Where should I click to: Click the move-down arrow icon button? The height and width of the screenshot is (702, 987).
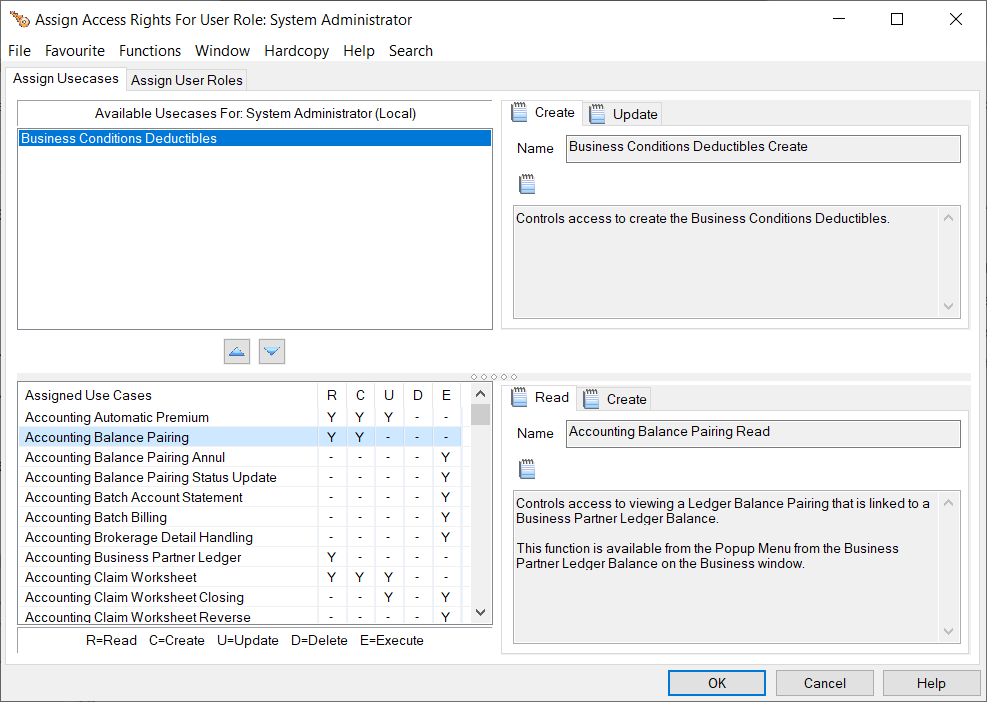pyautogui.click(x=272, y=351)
